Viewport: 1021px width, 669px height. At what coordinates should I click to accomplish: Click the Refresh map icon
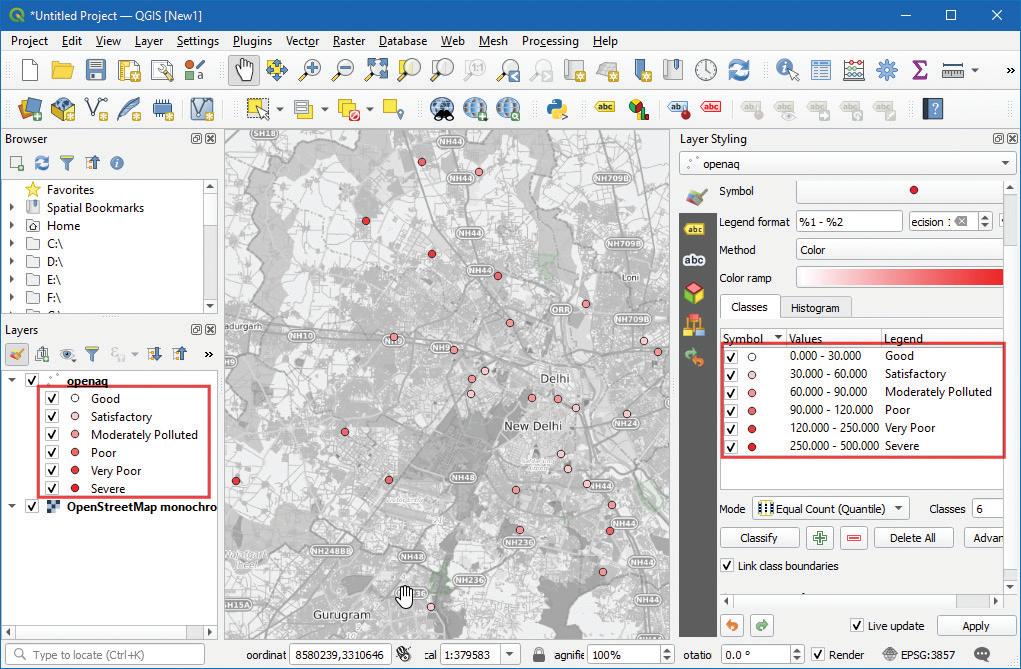click(738, 70)
